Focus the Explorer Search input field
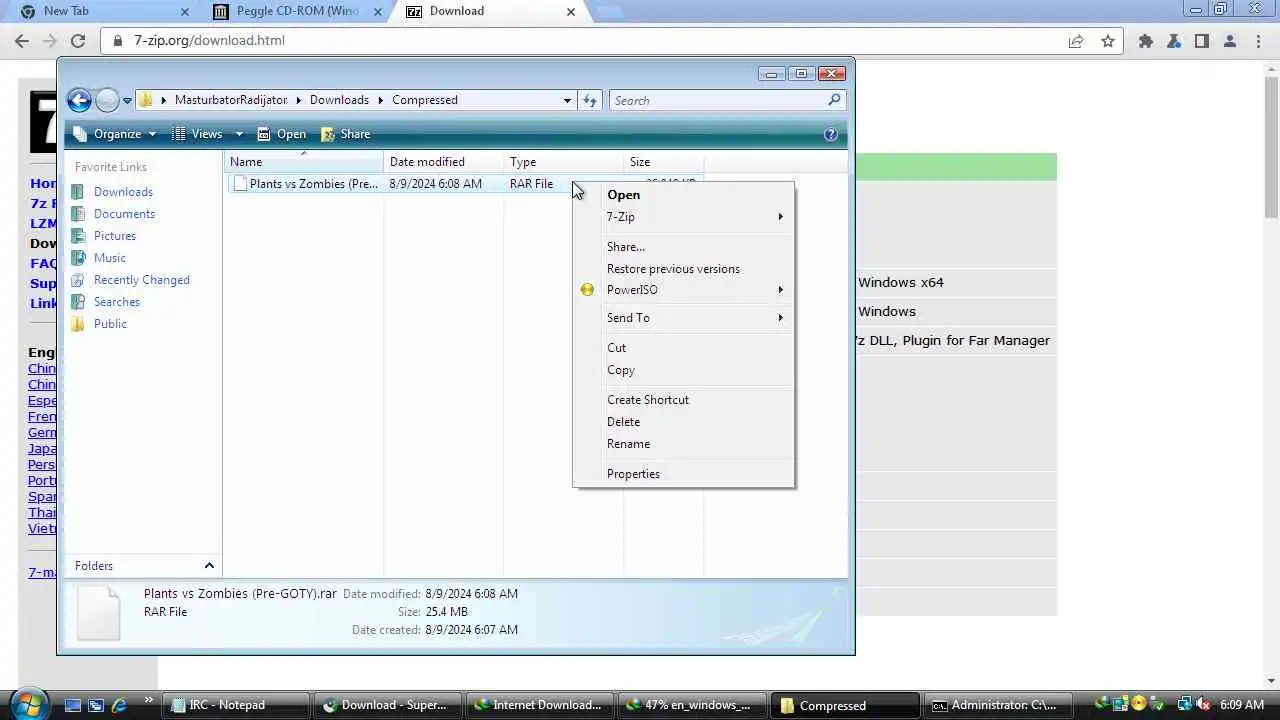Image resolution: width=1280 pixels, height=720 pixels. click(718, 100)
